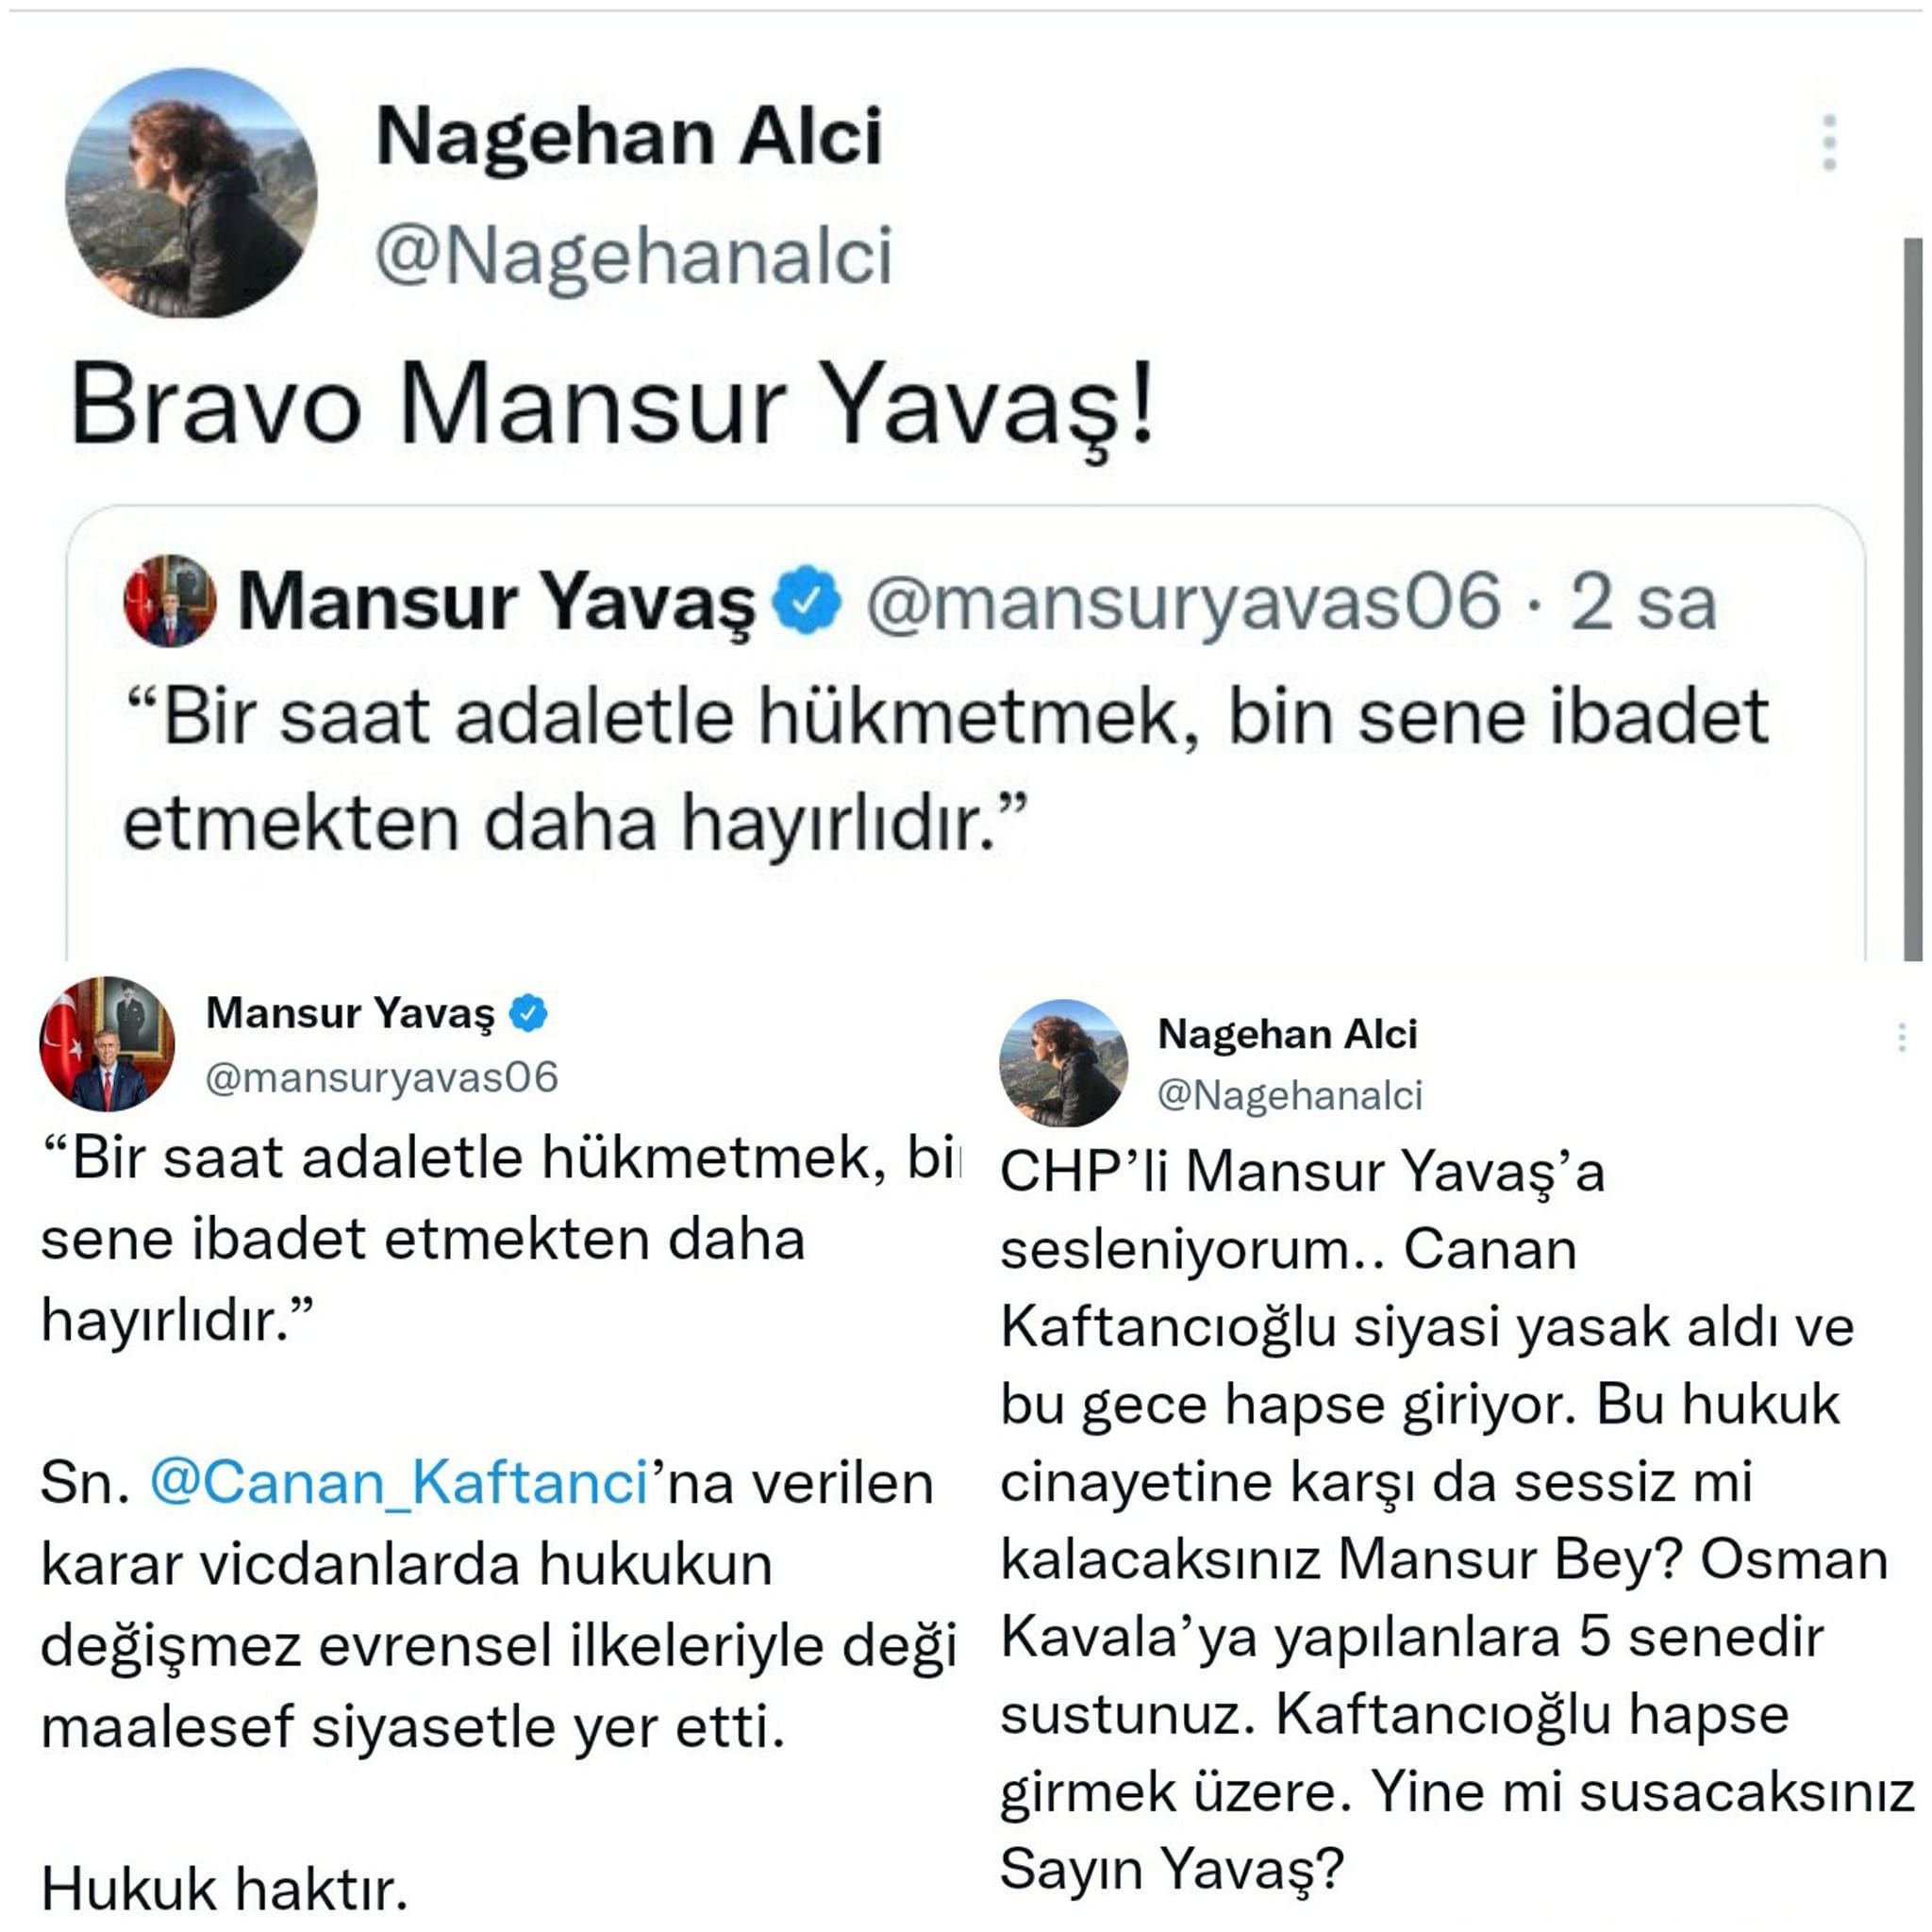Click bold Mansur Yavaş name in quoted tweet
The height and width of the screenshot is (1932, 1932).
click(x=496, y=602)
